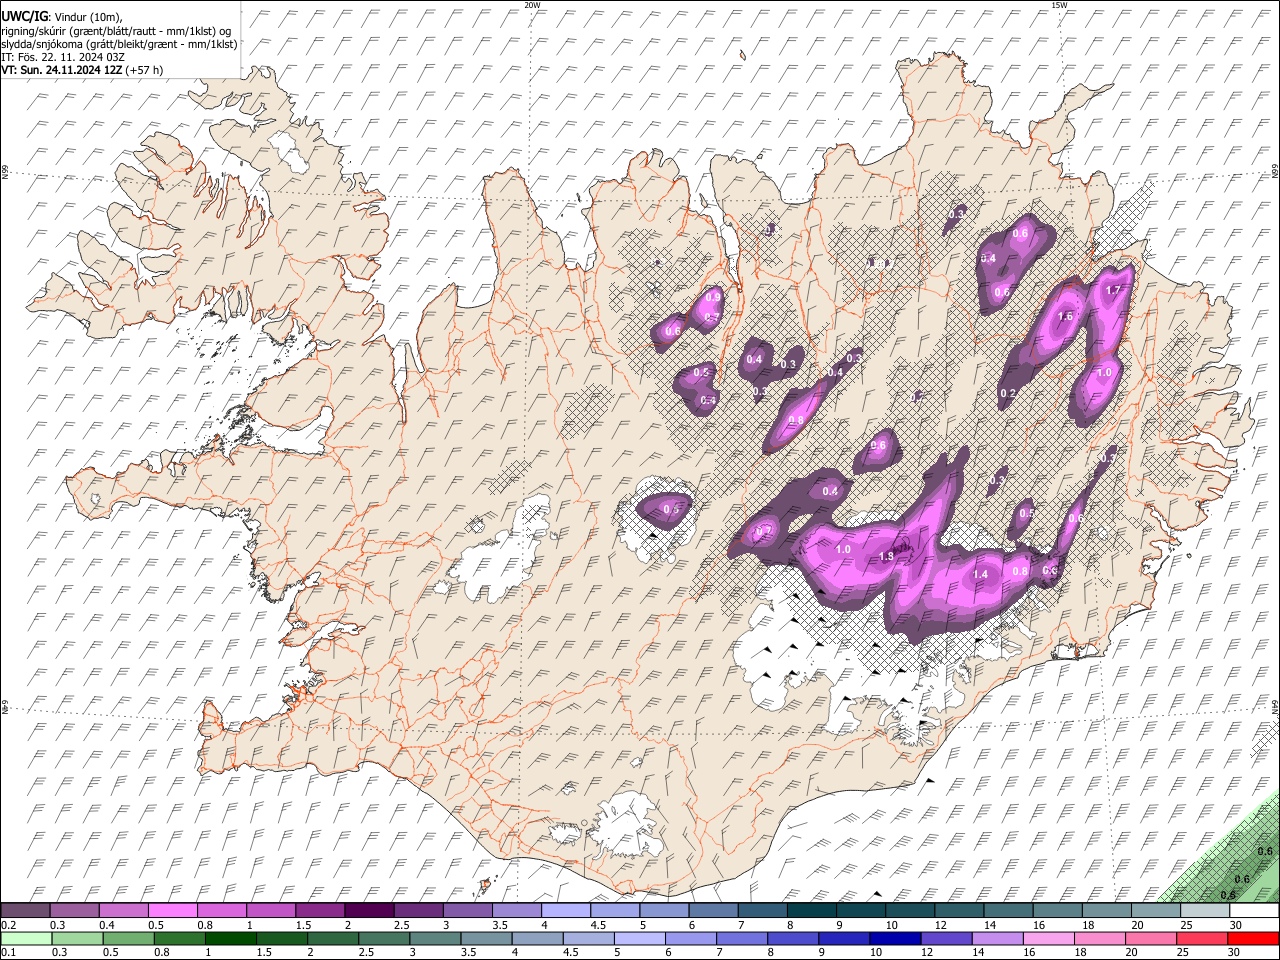This screenshot has height=960, width=1280.
Task: Select lower legend red swatch at 30
Action: pos(1253,938)
